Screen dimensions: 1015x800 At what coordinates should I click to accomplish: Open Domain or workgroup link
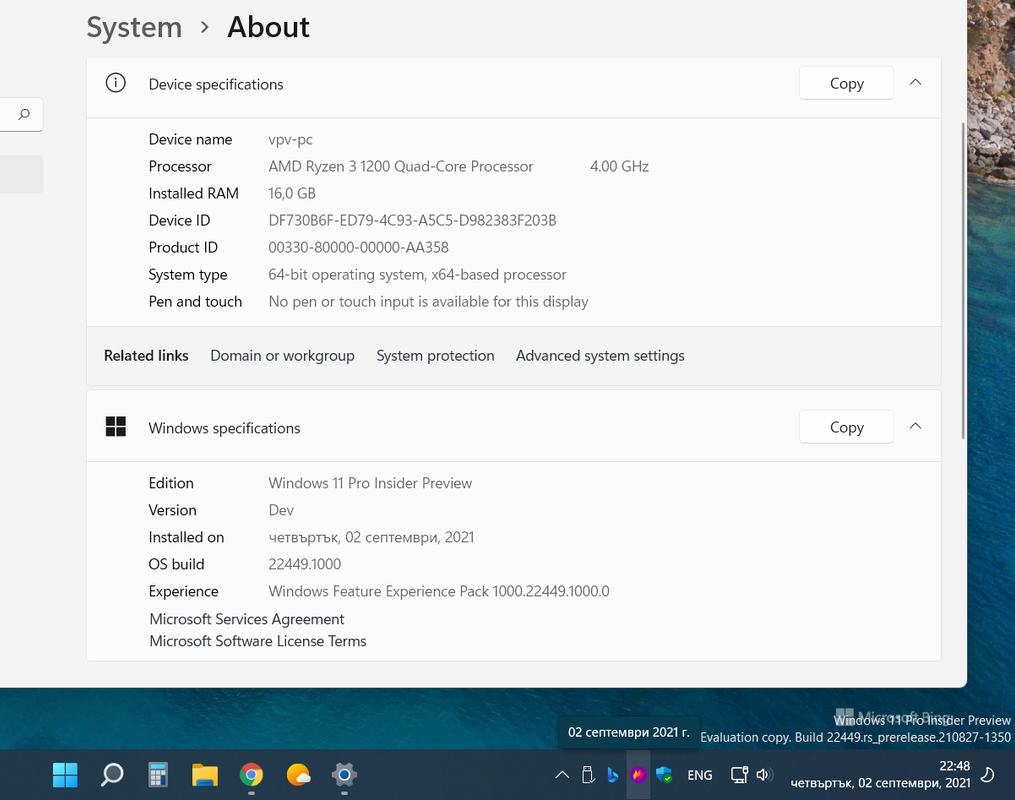click(282, 356)
